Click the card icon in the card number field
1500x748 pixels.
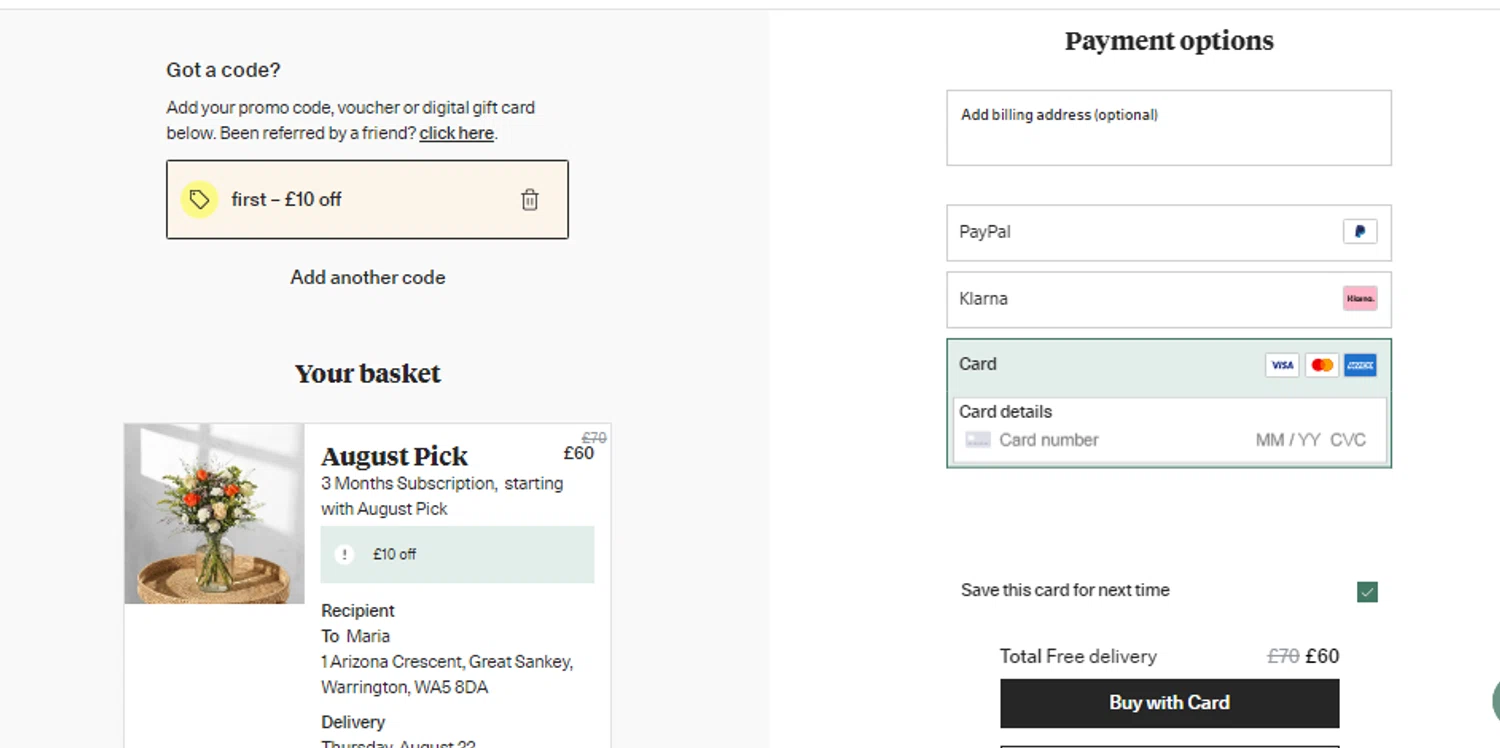pos(978,440)
